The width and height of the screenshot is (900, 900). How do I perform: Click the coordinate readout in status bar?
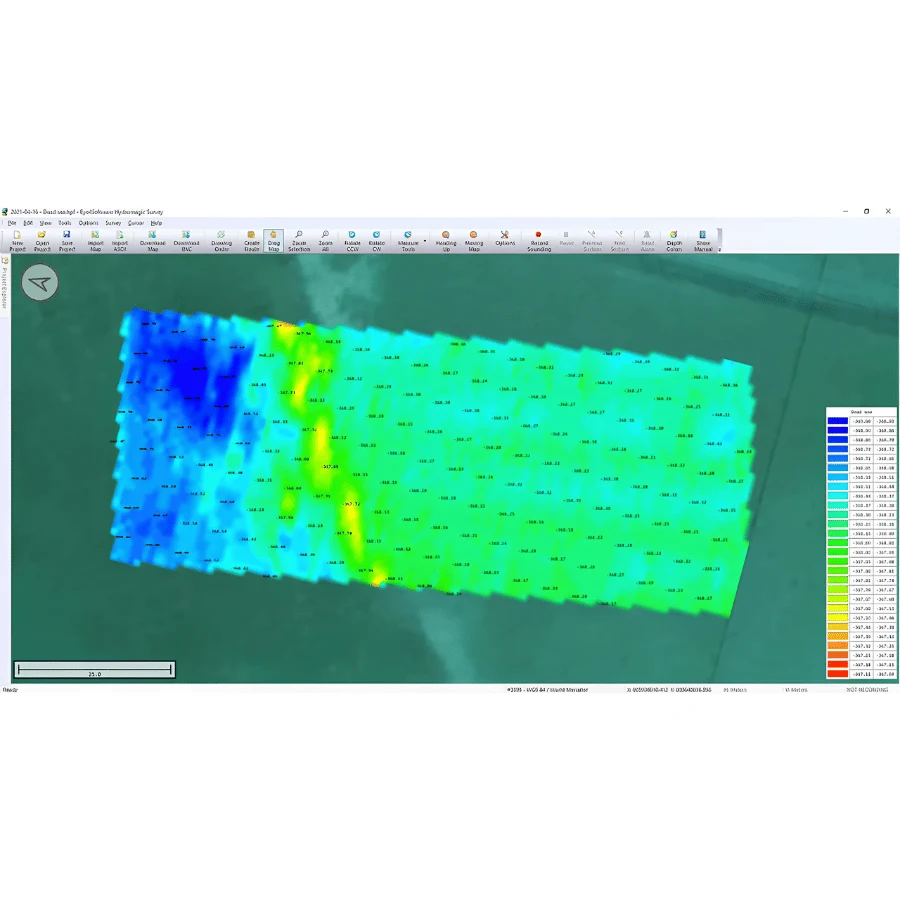pyautogui.click(x=669, y=690)
